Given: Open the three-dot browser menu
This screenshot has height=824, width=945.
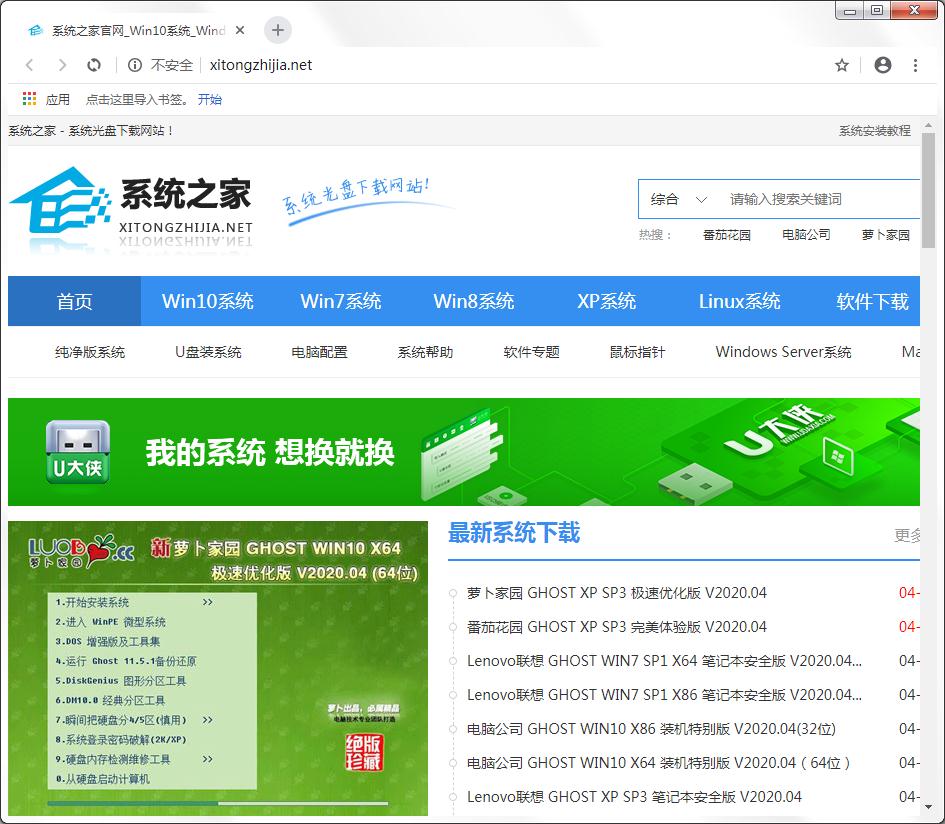Looking at the screenshot, I should coord(917,64).
